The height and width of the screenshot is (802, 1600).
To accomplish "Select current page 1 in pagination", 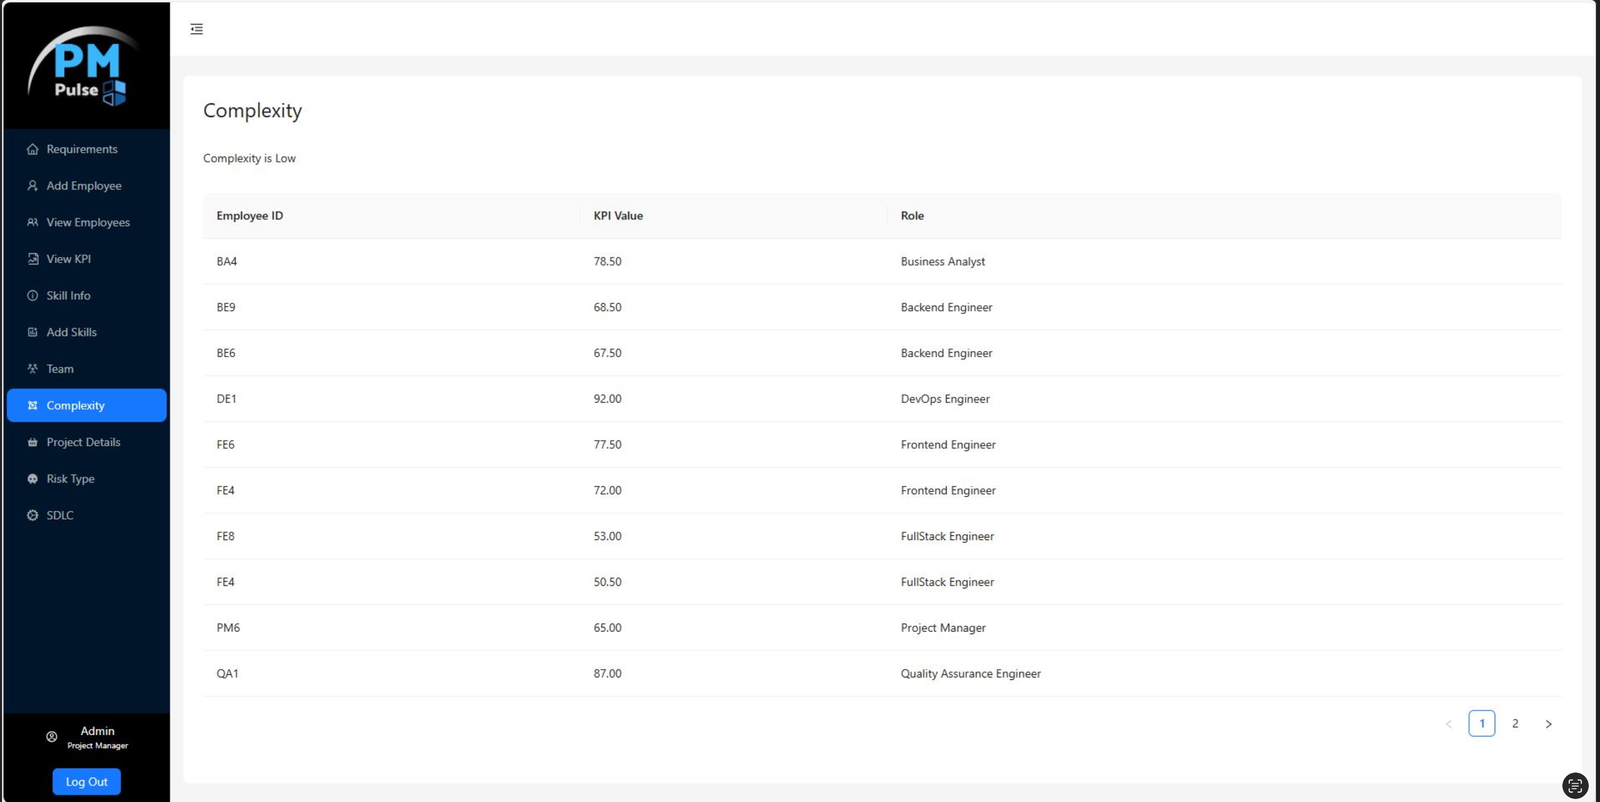I will [1481, 724].
